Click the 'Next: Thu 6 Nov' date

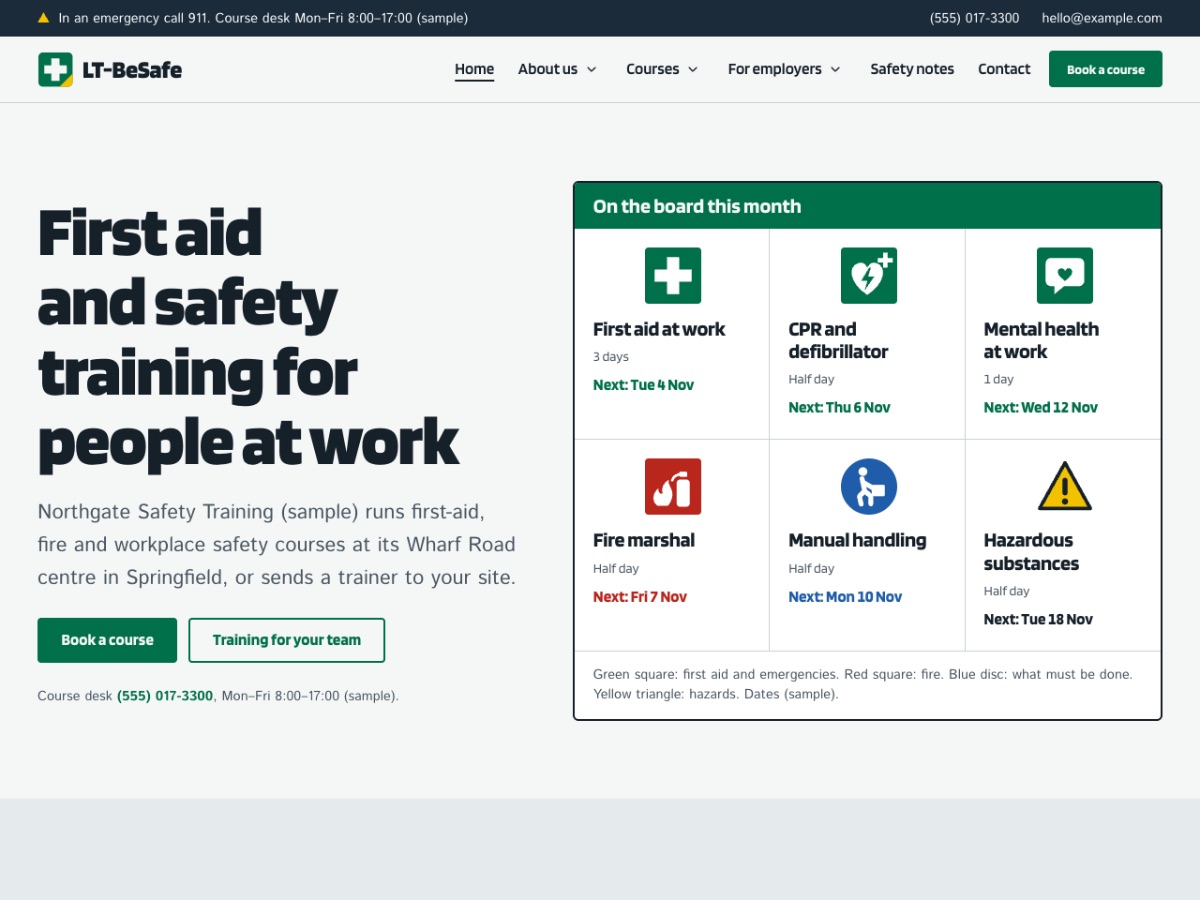[839, 407]
